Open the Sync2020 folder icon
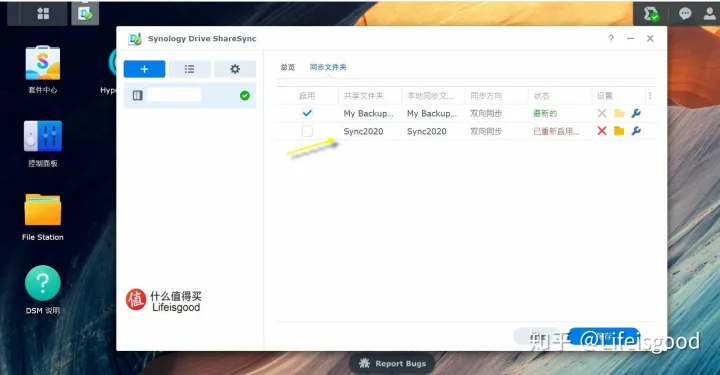720x375 pixels. (619, 131)
